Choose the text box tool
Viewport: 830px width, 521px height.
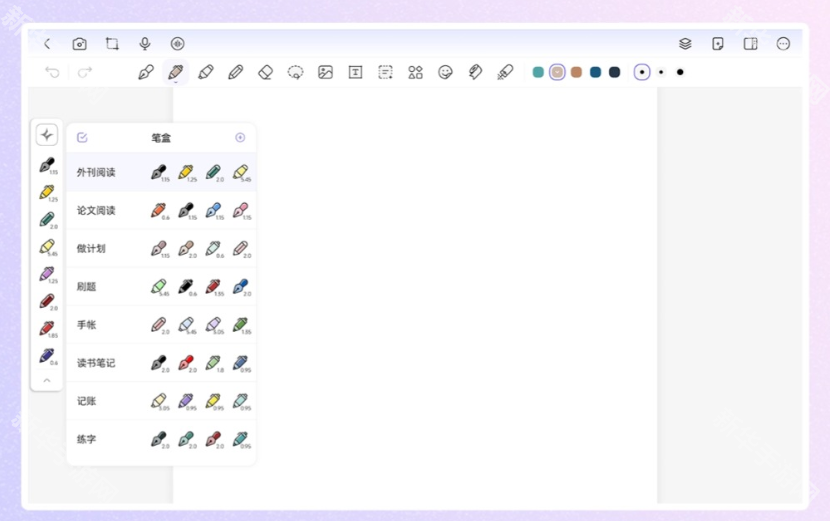[x=355, y=72]
